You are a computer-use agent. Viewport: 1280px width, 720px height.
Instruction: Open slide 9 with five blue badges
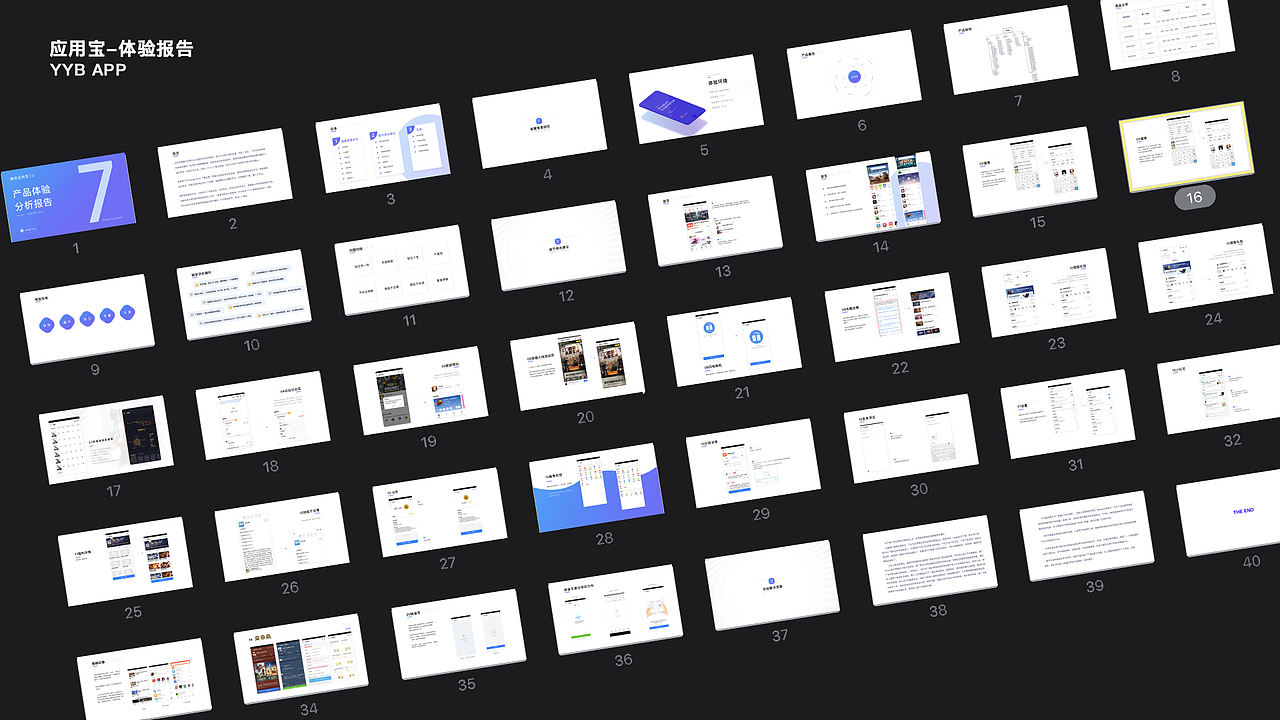tap(87, 319)
